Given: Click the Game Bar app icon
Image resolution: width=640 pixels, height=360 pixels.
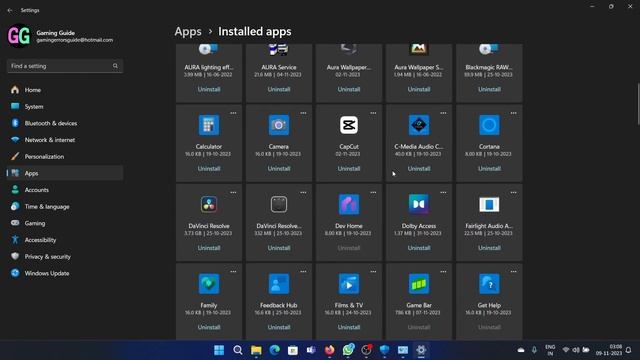Looking at the screenshot, I should 419,284.
